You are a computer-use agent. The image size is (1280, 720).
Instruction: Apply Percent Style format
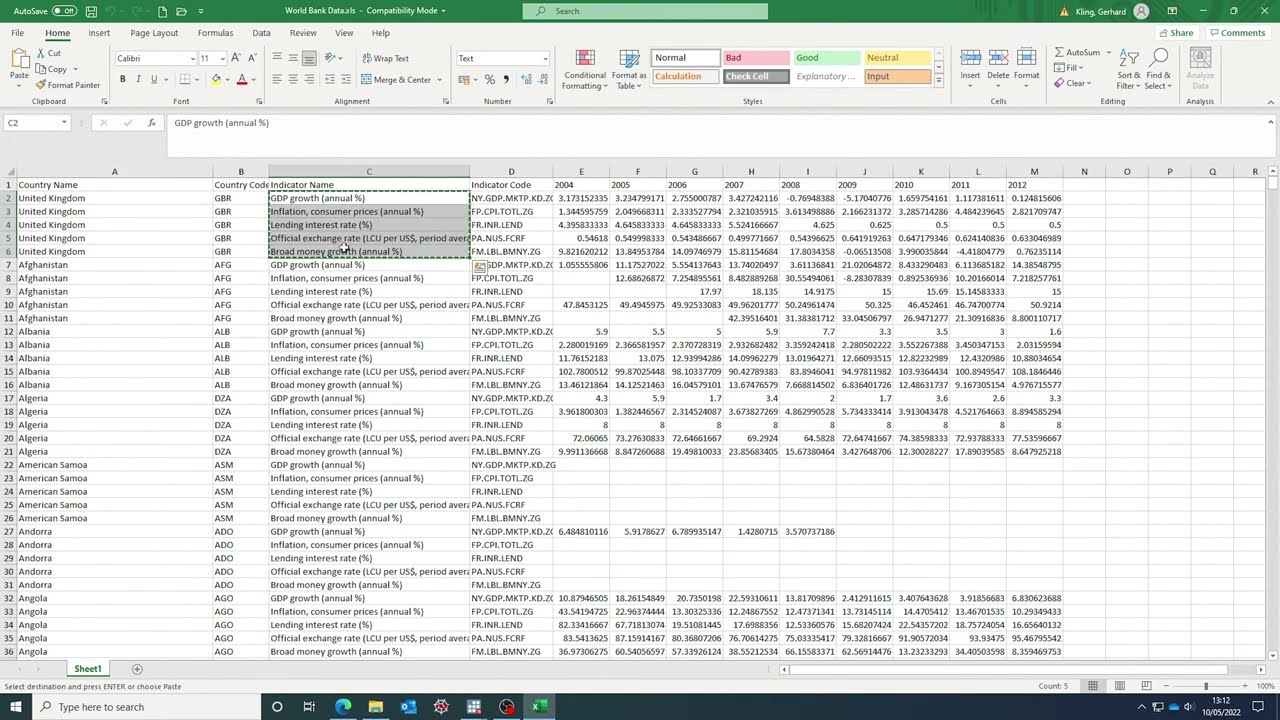click(x=489, y=79)
